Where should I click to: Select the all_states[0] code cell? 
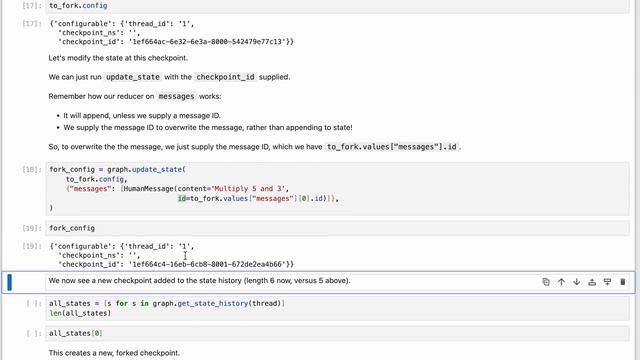point(337,333)
